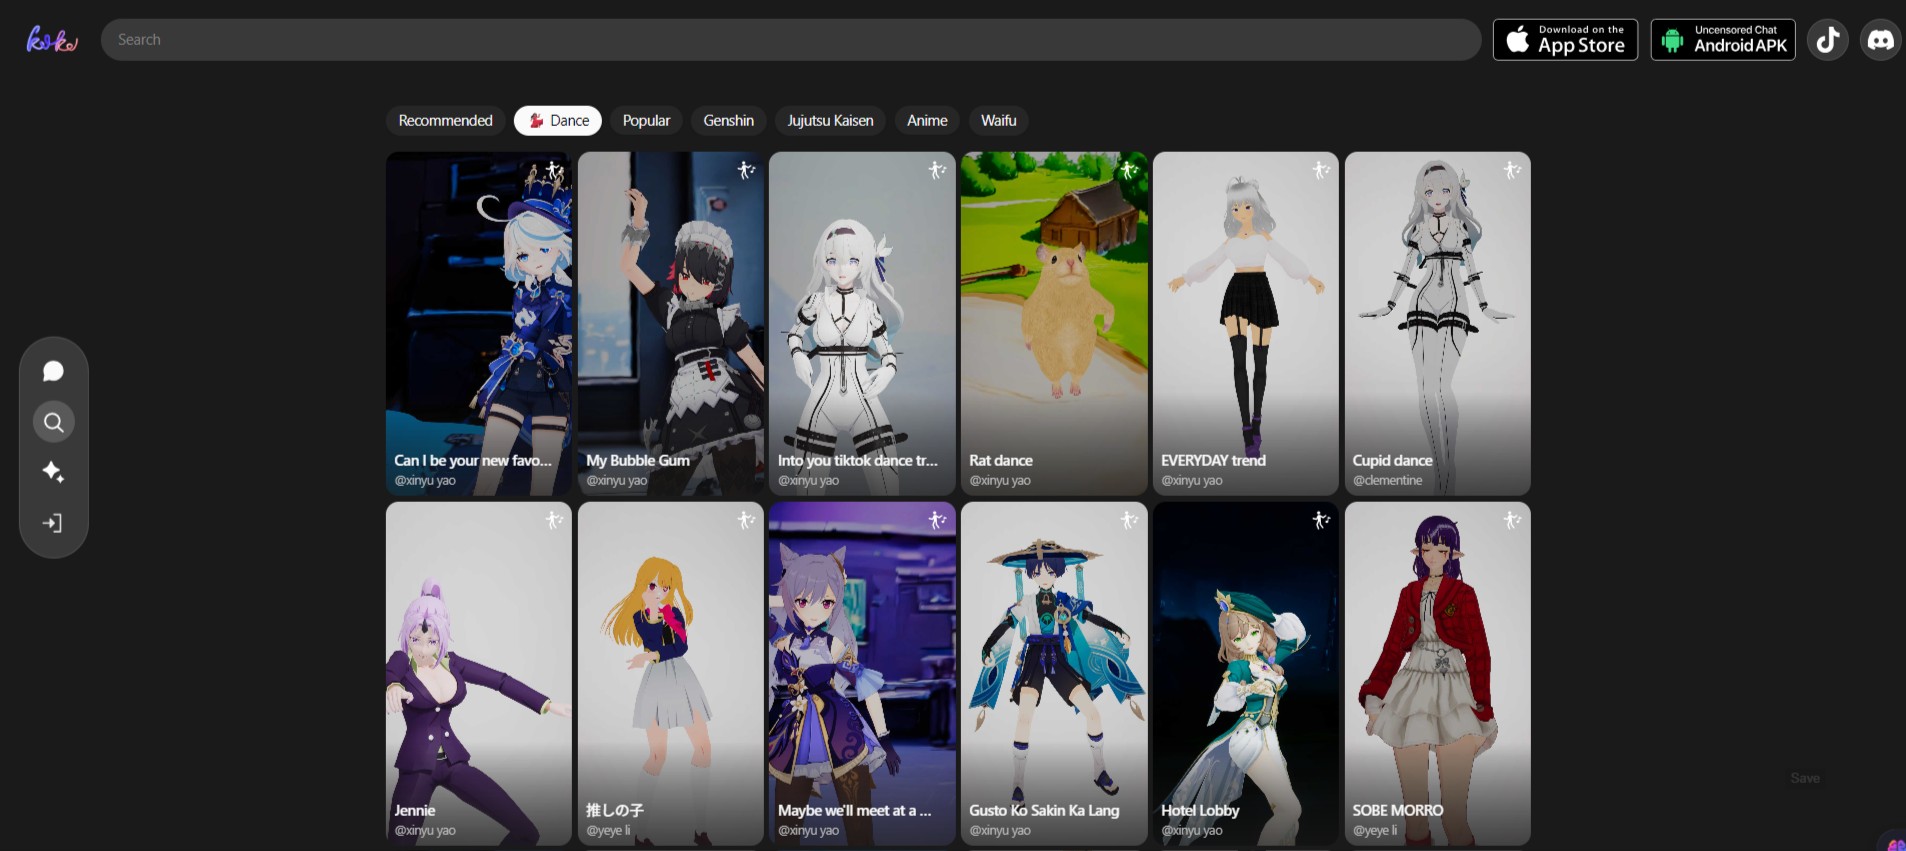Click the dance icon on the Into you tiktok dance card
The width and height of the screenshot is (1906, 851).
click(937, 170)
